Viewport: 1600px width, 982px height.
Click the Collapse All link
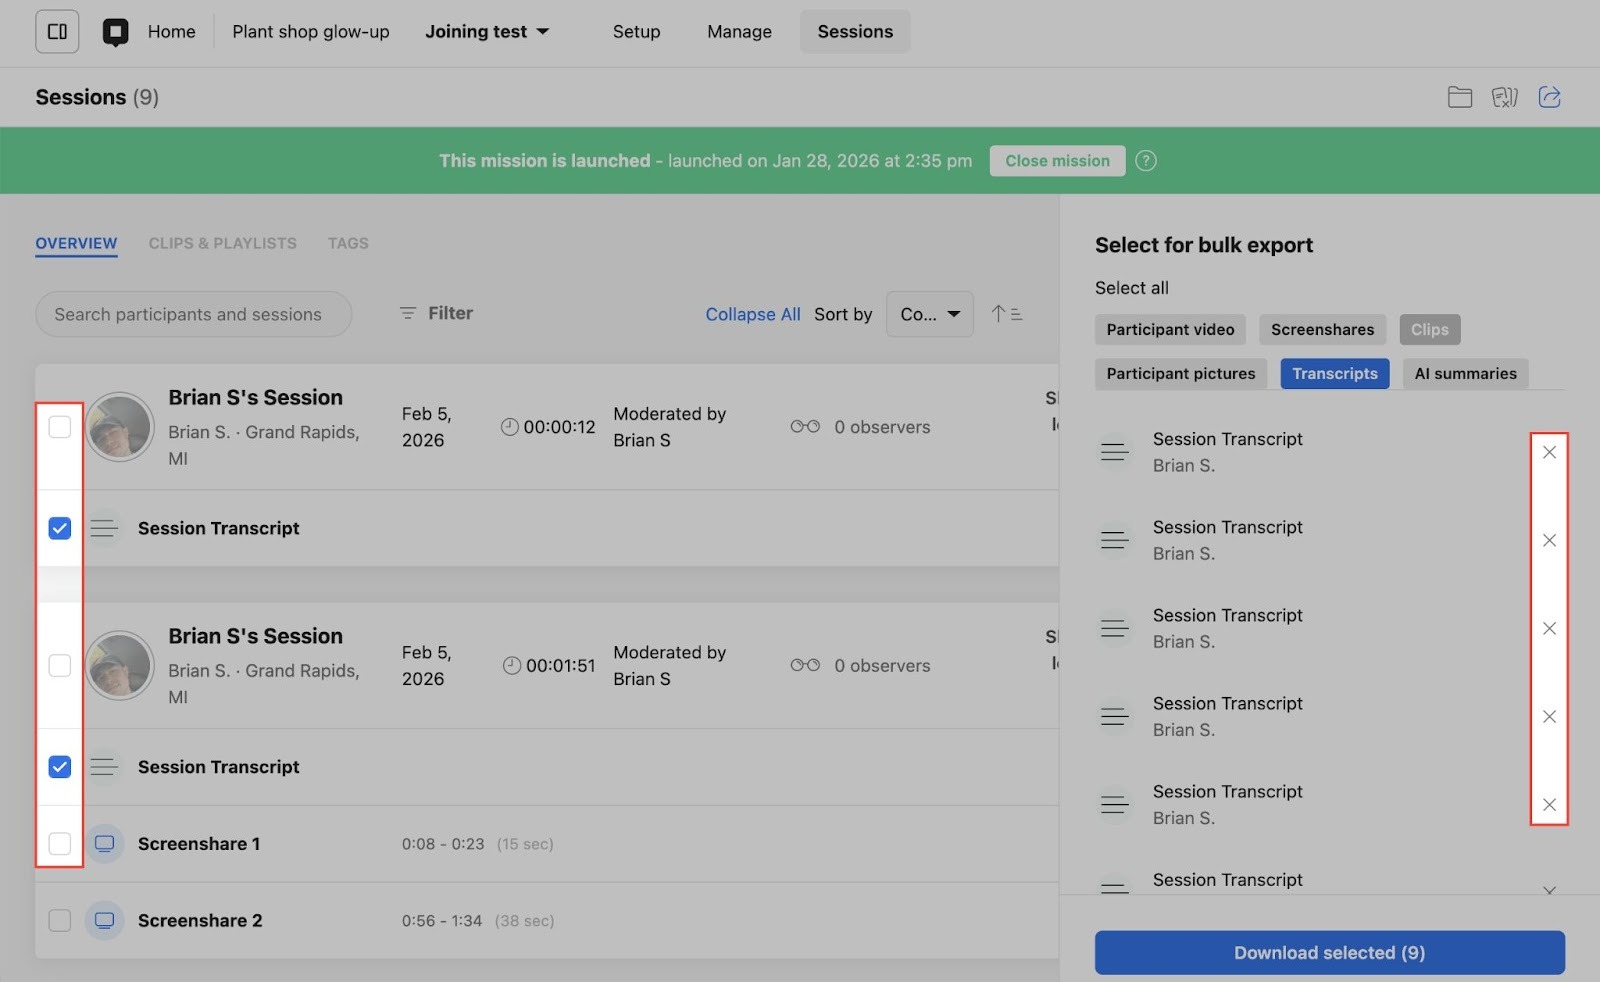click(x=752, y=314)
